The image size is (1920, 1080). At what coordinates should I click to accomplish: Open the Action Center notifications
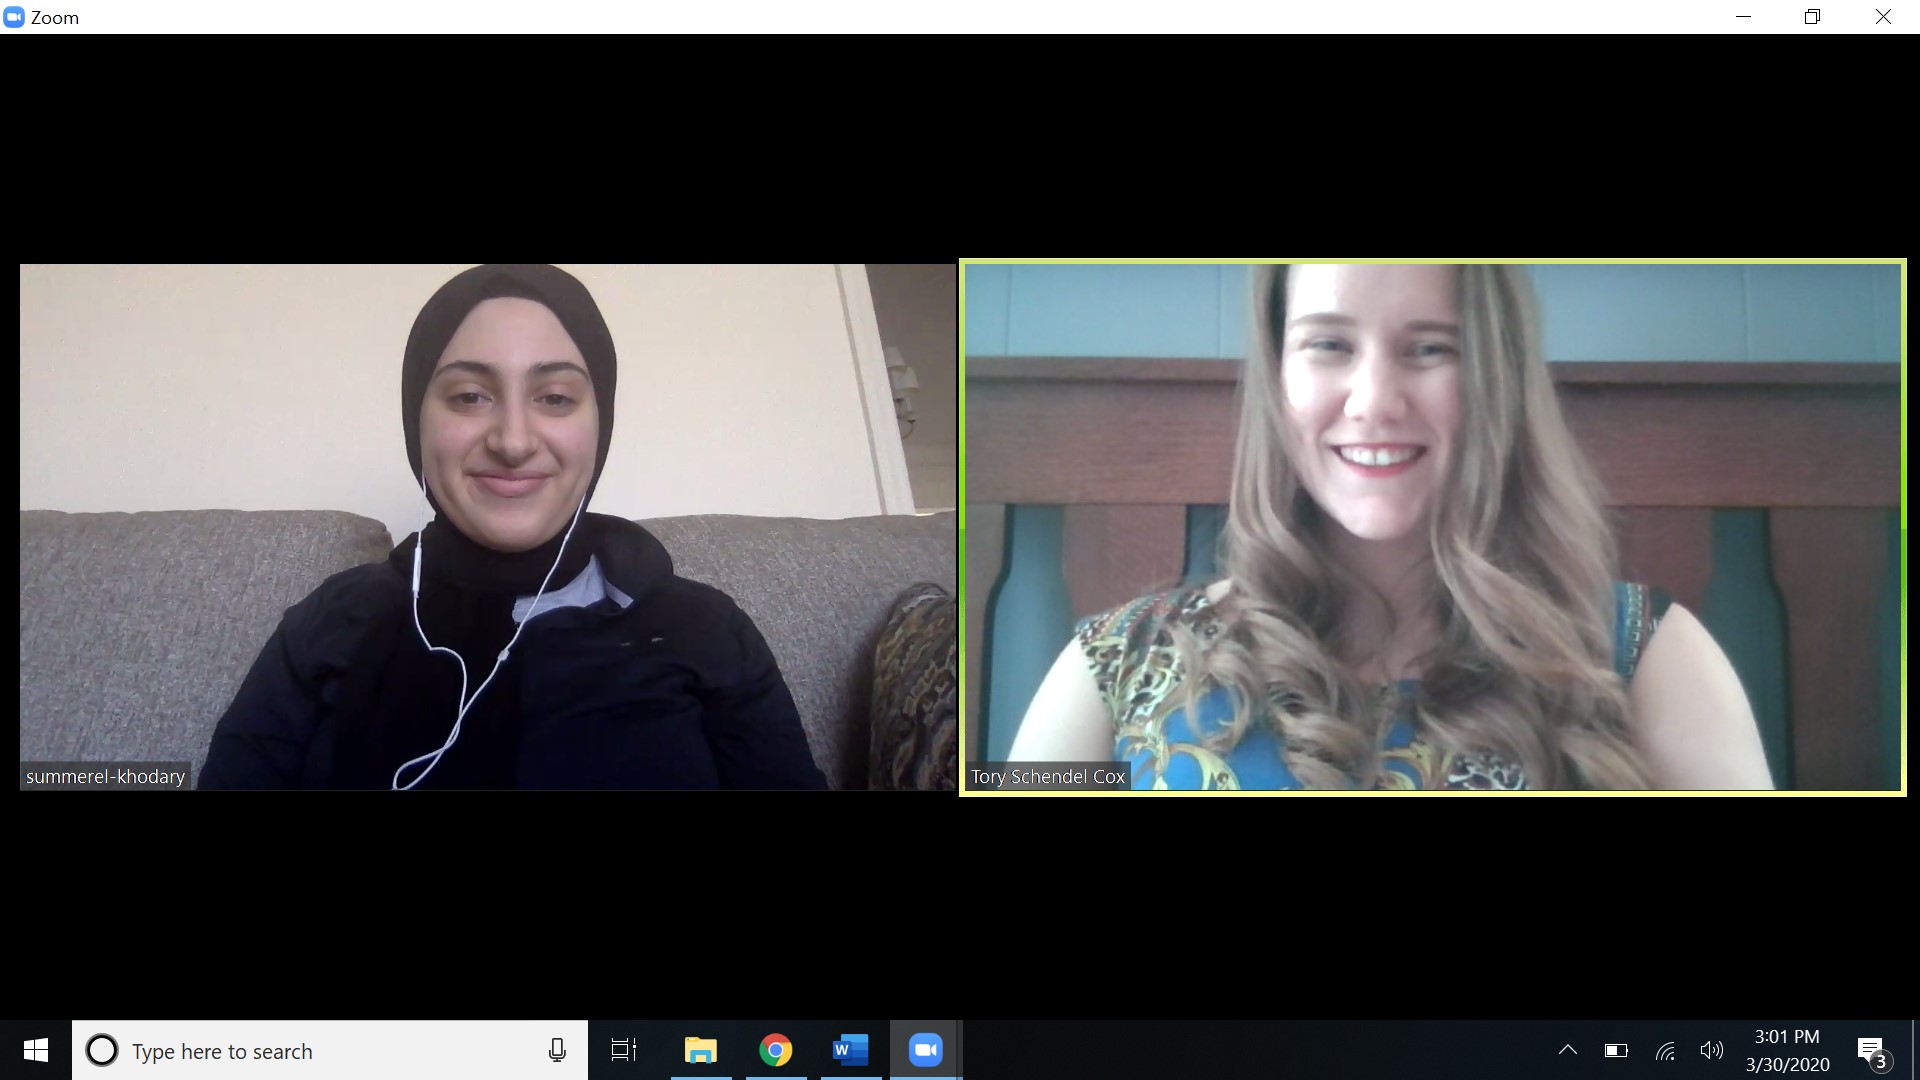1872,1050
